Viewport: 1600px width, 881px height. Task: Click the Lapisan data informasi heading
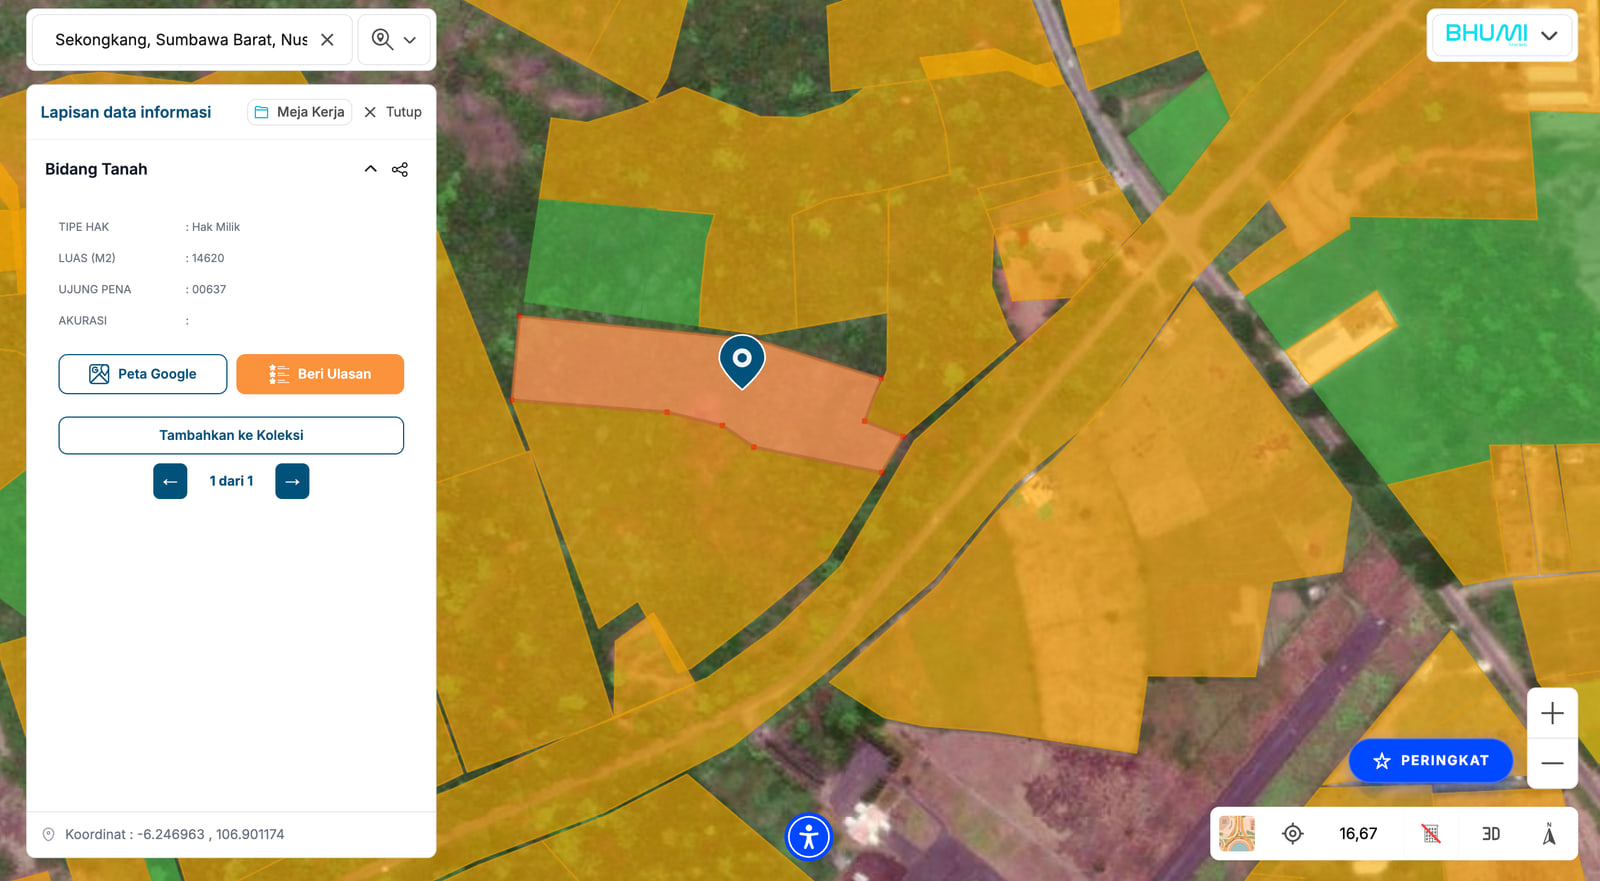tap(126, 112)
